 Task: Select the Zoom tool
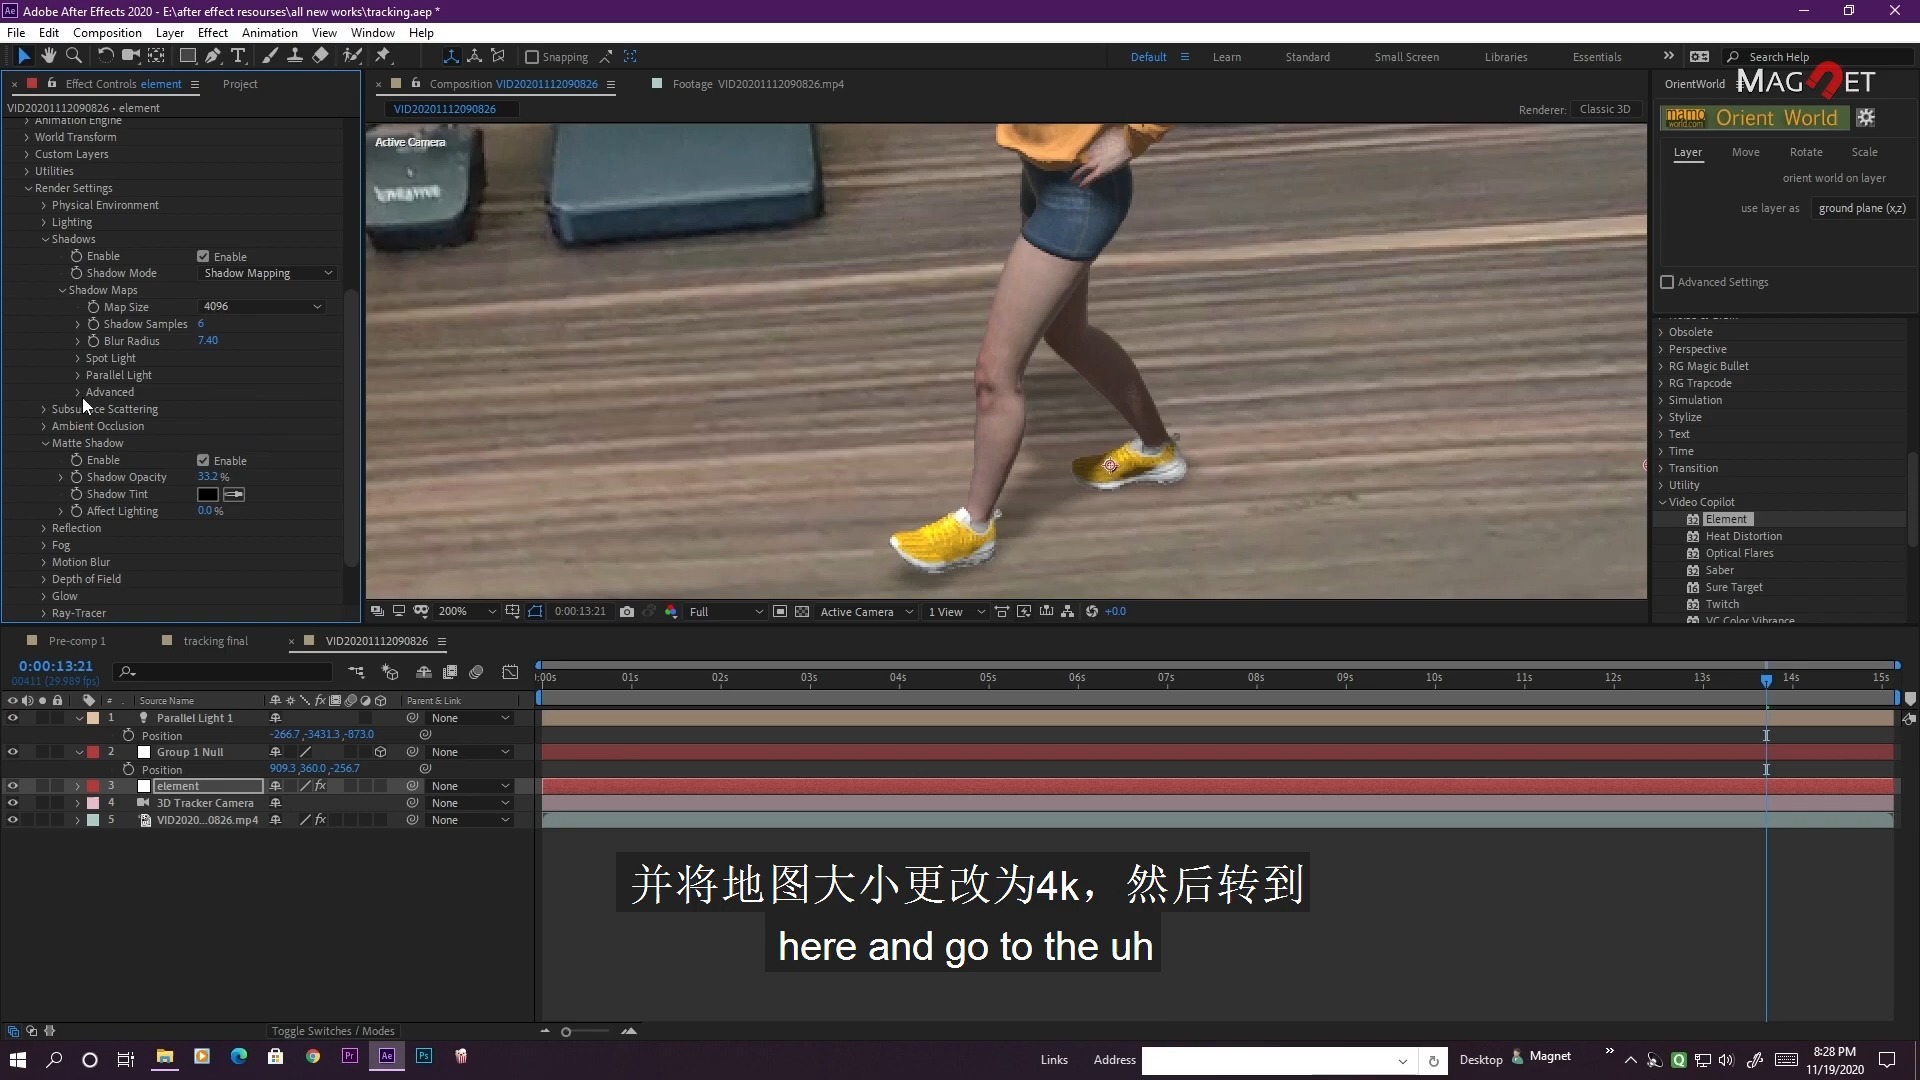pos(74,56)
